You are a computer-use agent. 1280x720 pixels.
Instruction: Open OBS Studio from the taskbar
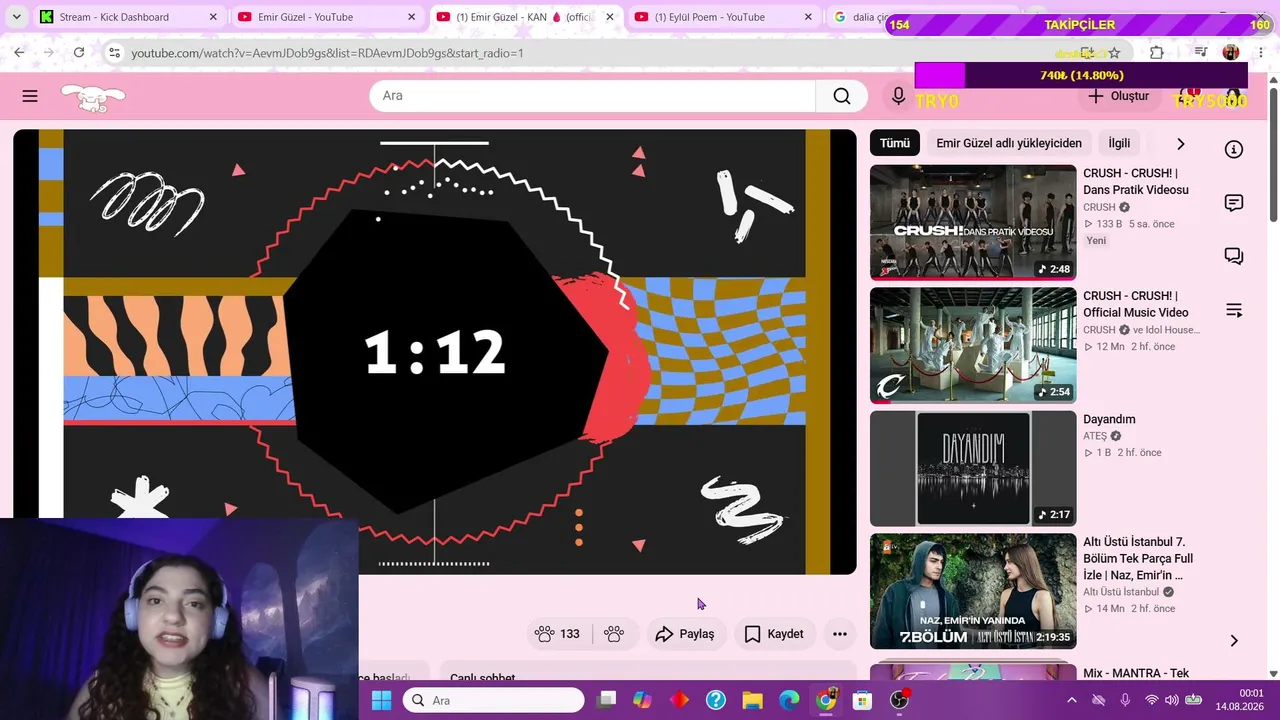[900, 700]
